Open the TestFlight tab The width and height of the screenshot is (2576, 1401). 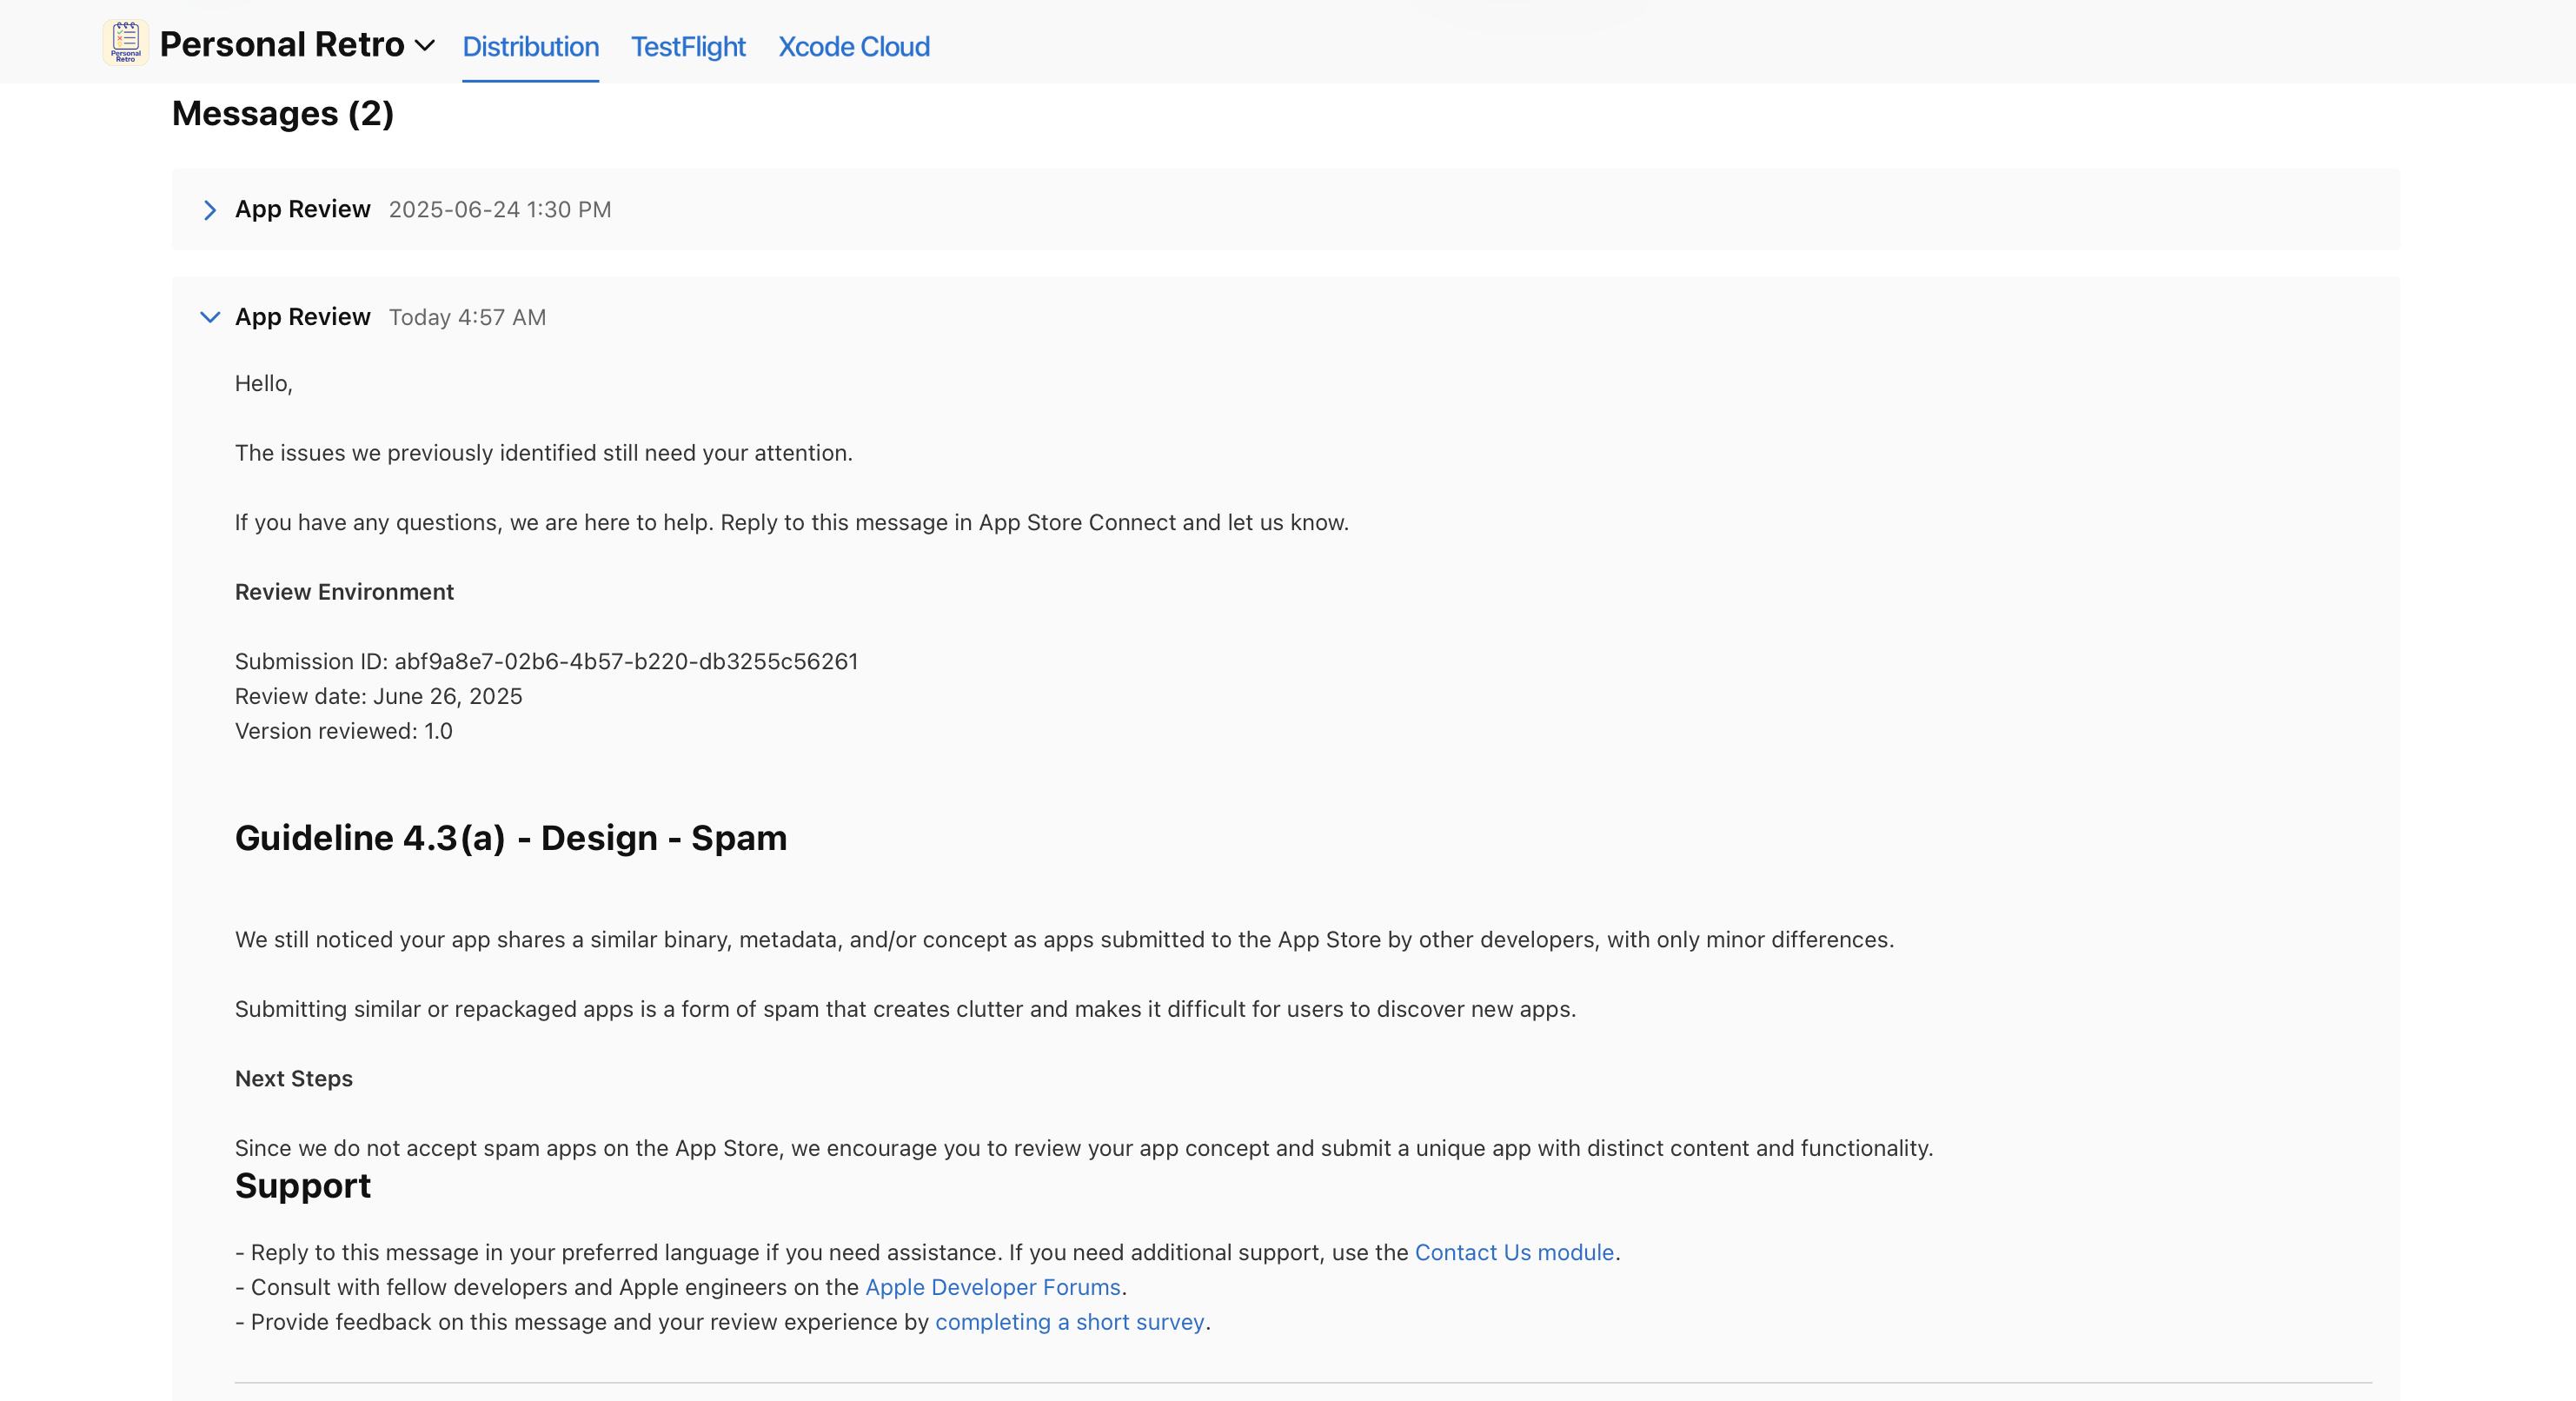tap(688, 47)
